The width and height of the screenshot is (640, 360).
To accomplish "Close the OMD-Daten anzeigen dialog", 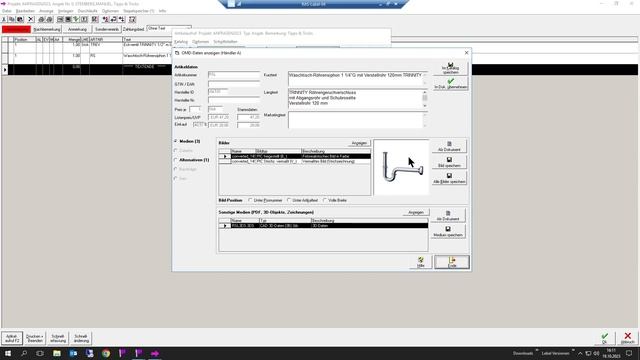I will tap(467, 53).
